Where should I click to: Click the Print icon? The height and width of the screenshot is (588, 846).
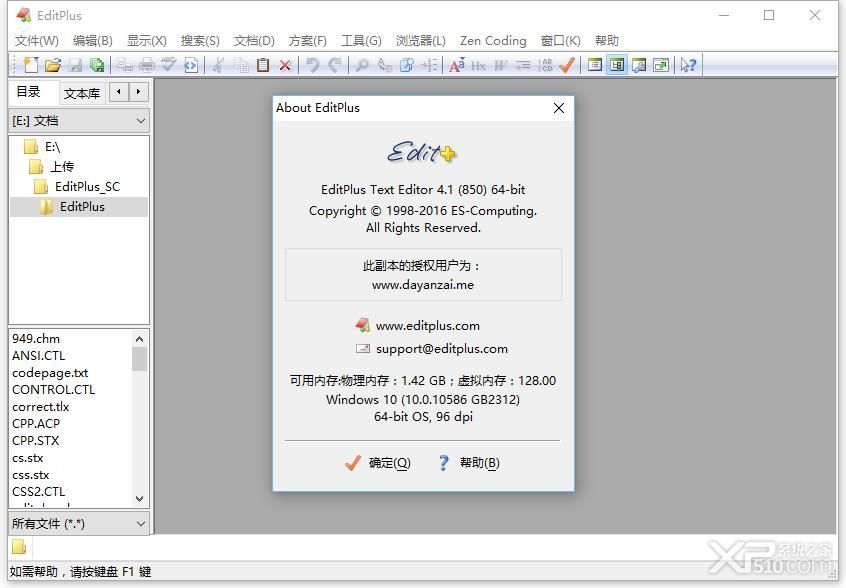point(147,65)
